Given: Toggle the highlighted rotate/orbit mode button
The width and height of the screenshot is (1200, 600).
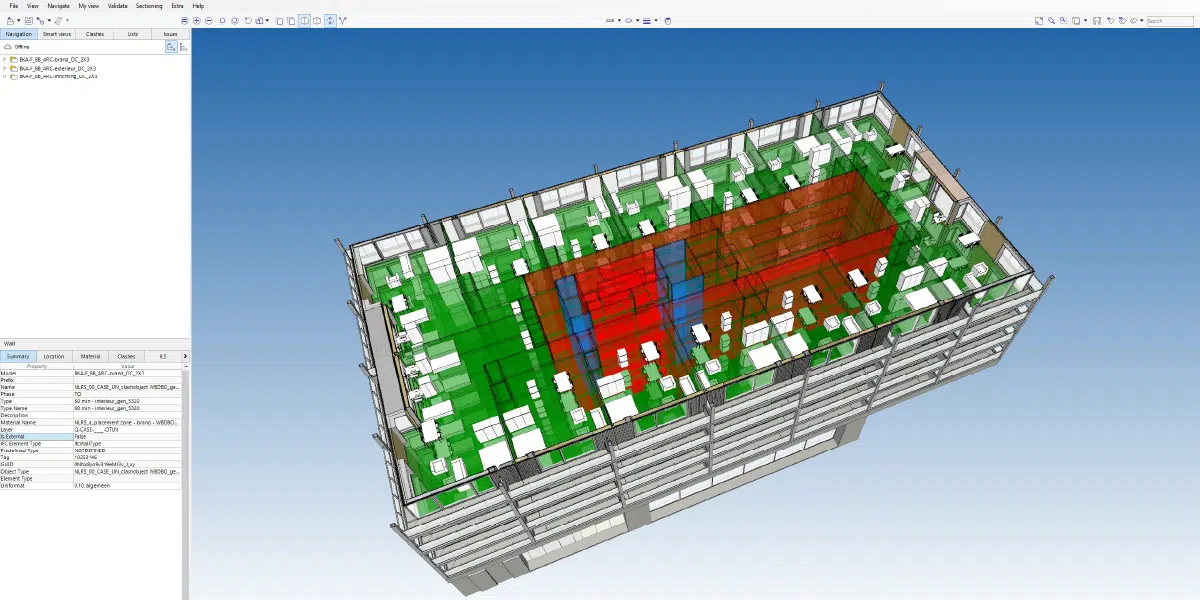Looking at the screenshot, I should point(329,20).
